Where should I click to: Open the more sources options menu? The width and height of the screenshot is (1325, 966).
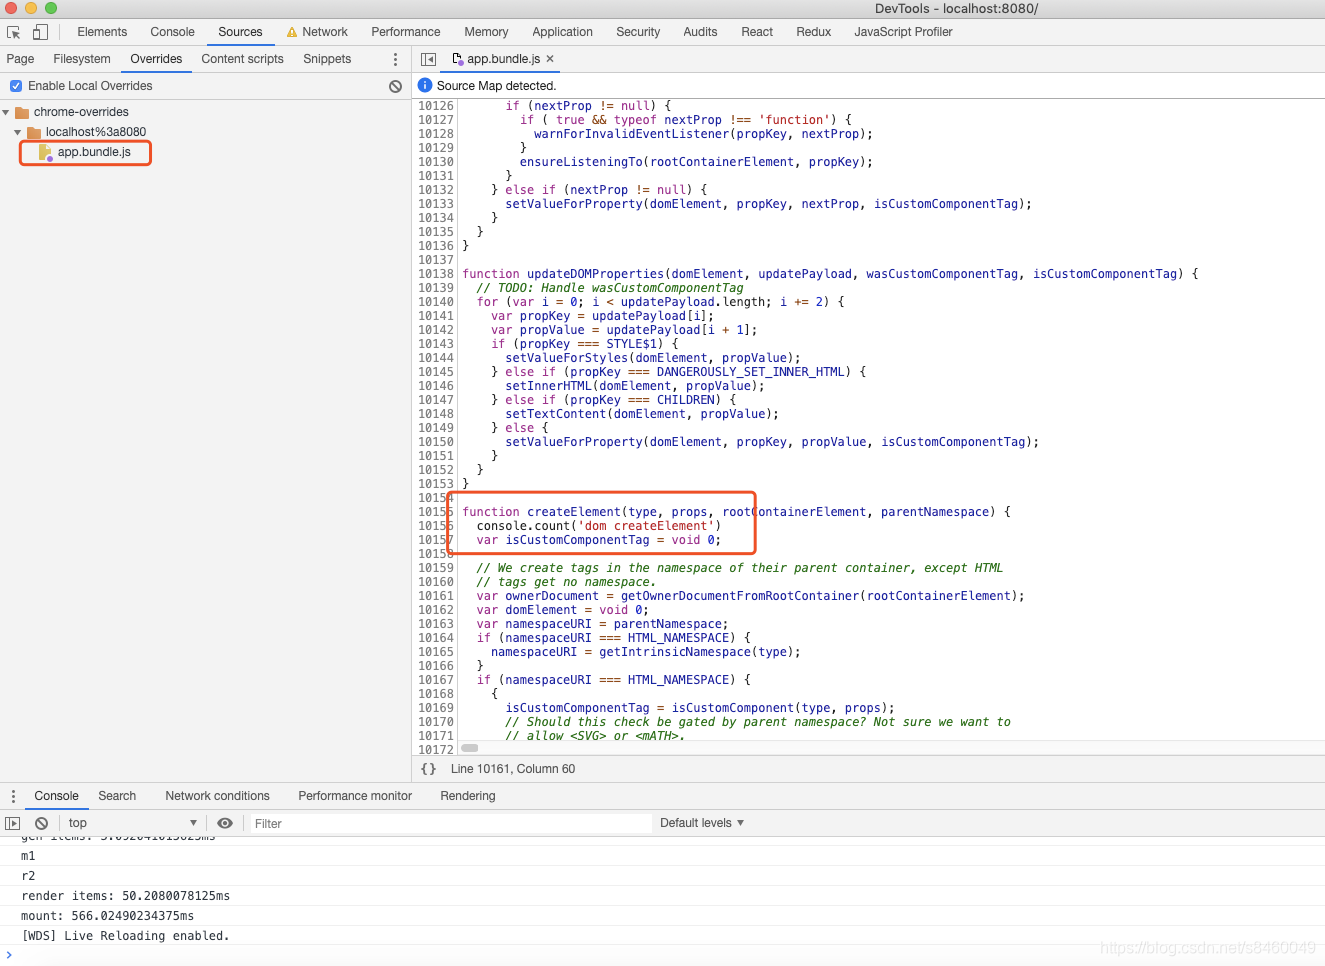(396, 59)
